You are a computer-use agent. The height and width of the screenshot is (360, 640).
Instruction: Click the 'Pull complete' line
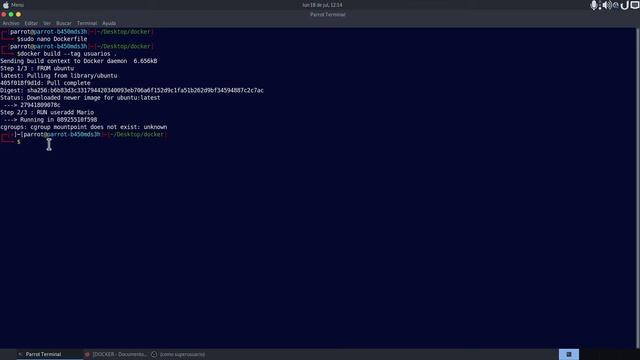point(45,83)
